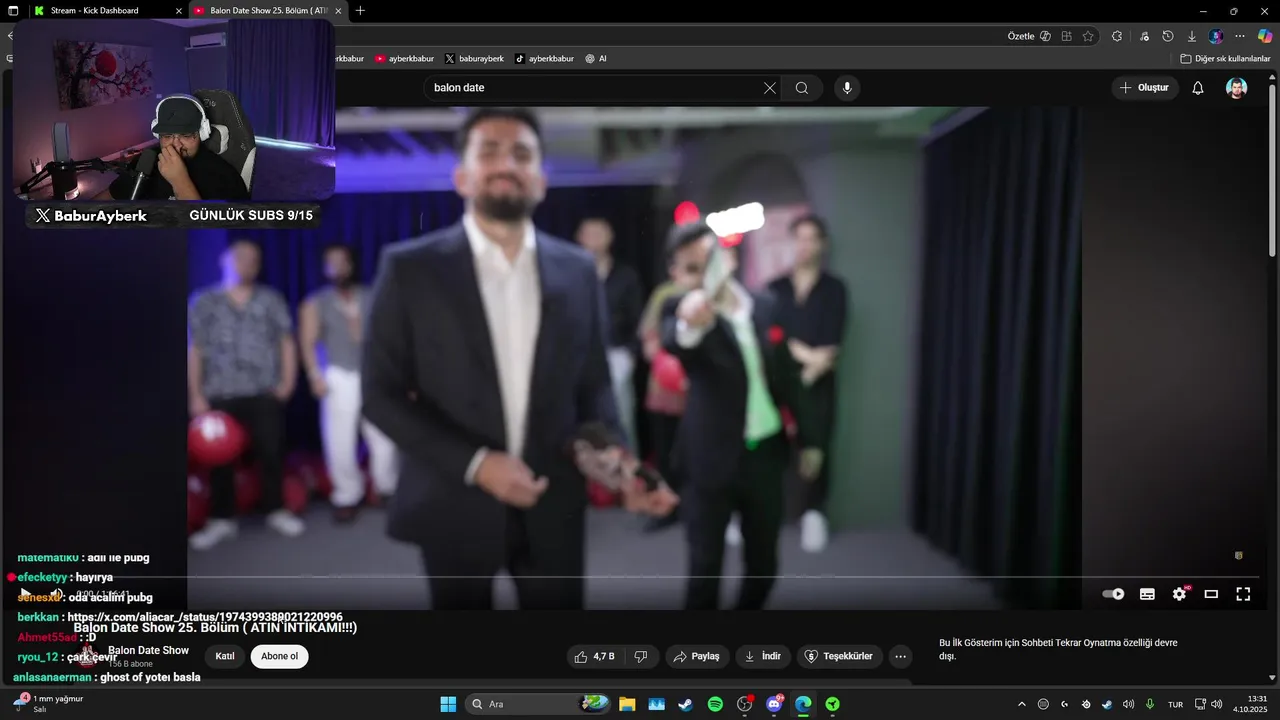
Task: Open the weather widget 1 mm yağmur
Action: click(x=50, y=704)
